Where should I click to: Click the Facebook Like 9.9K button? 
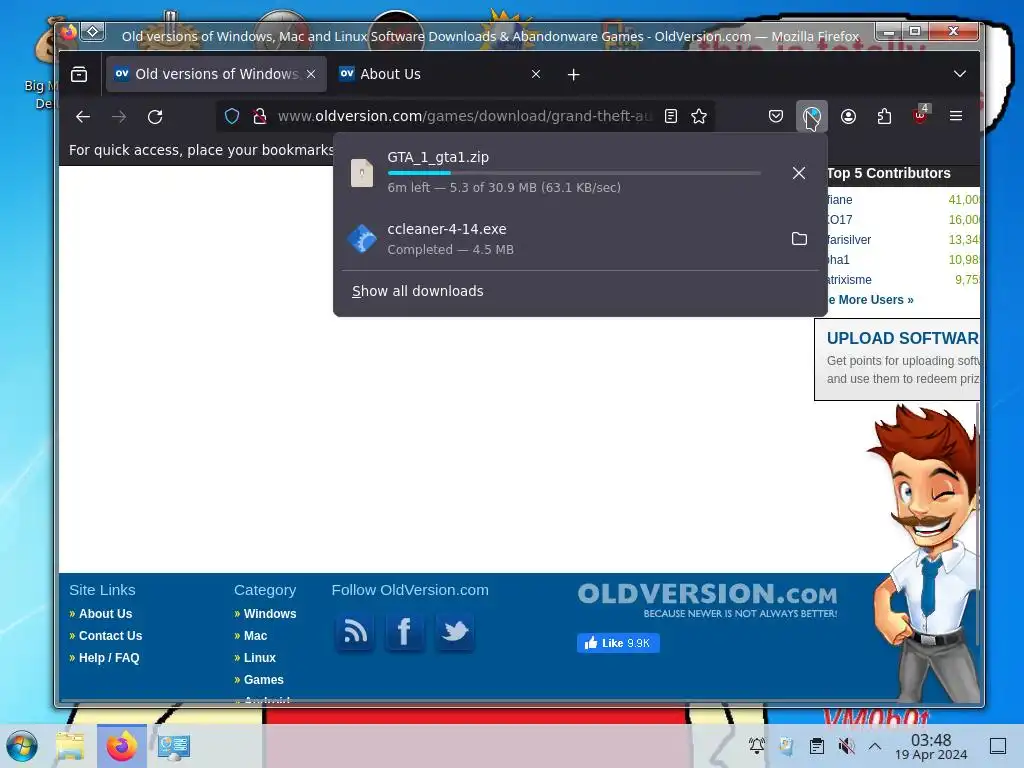point(618,643)
